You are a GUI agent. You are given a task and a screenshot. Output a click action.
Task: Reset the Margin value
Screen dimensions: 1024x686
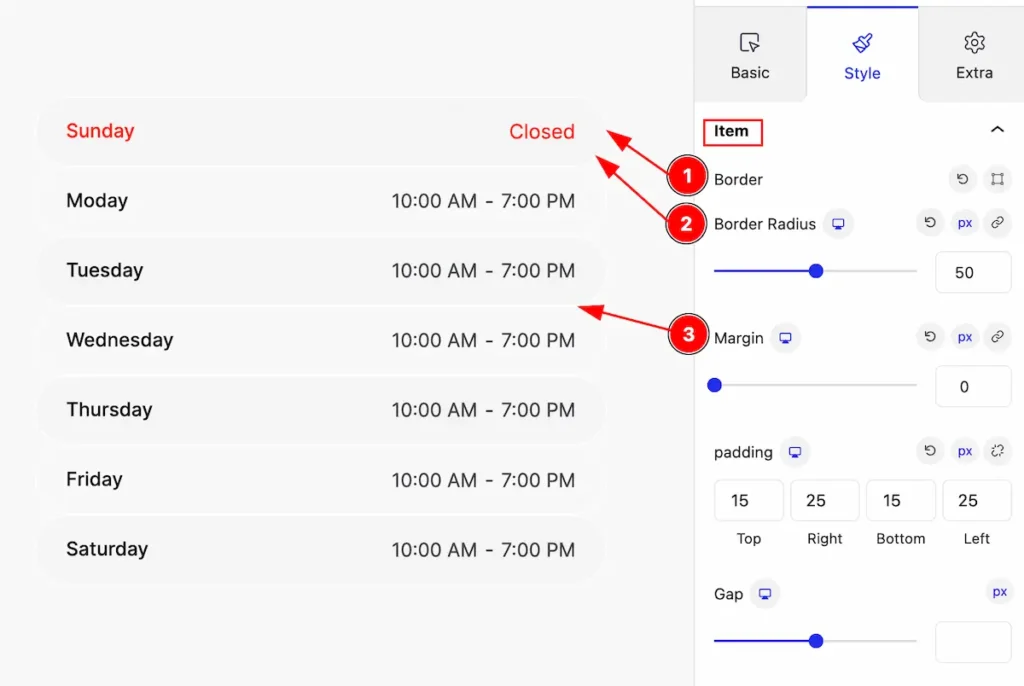tap(930, 337)
